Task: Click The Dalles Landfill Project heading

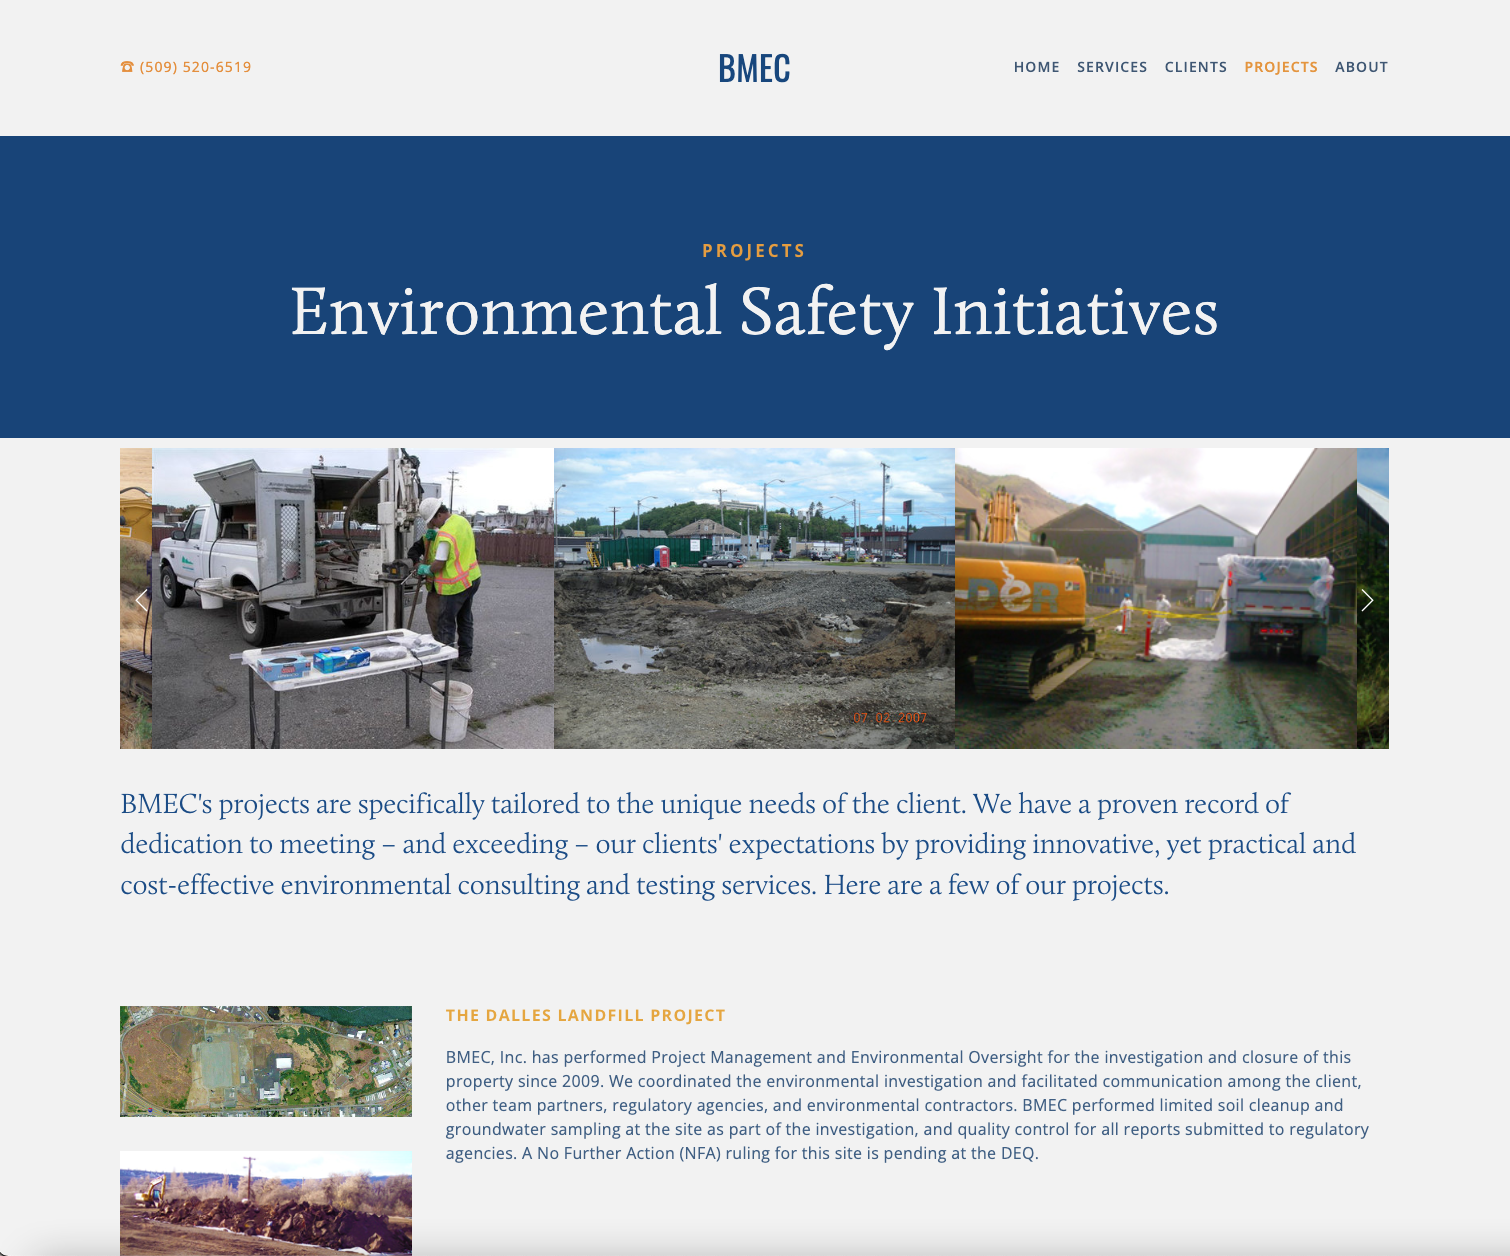Action: click(x=586, y=1015)
